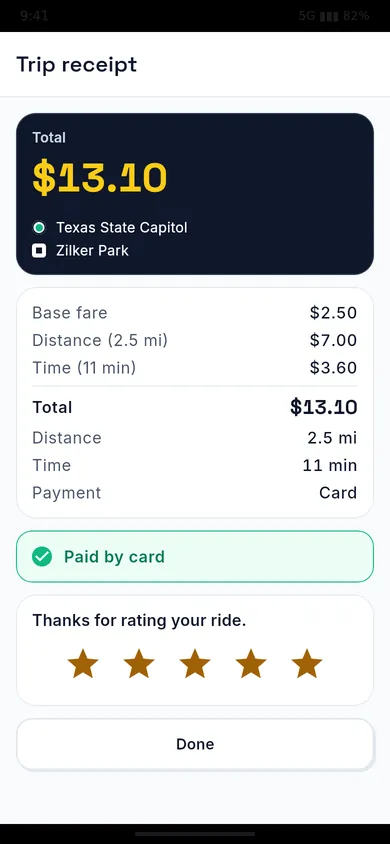Tap the green pickup location dot

tap(39, 228)
